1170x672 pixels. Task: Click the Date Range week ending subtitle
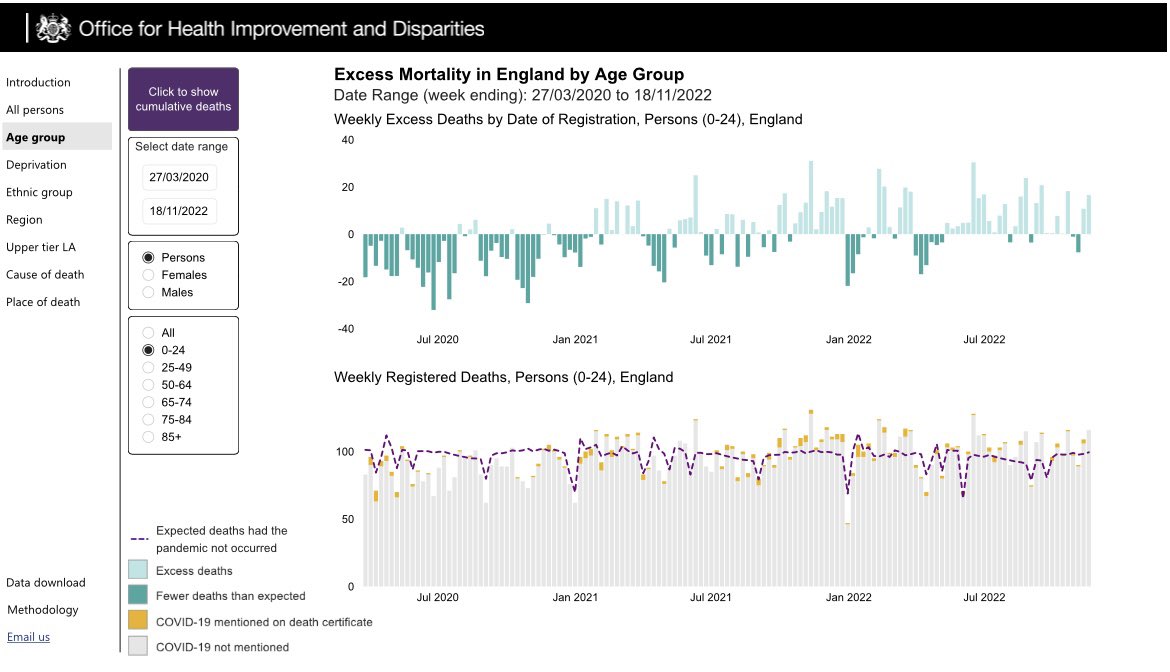click(x=522, y=95)
